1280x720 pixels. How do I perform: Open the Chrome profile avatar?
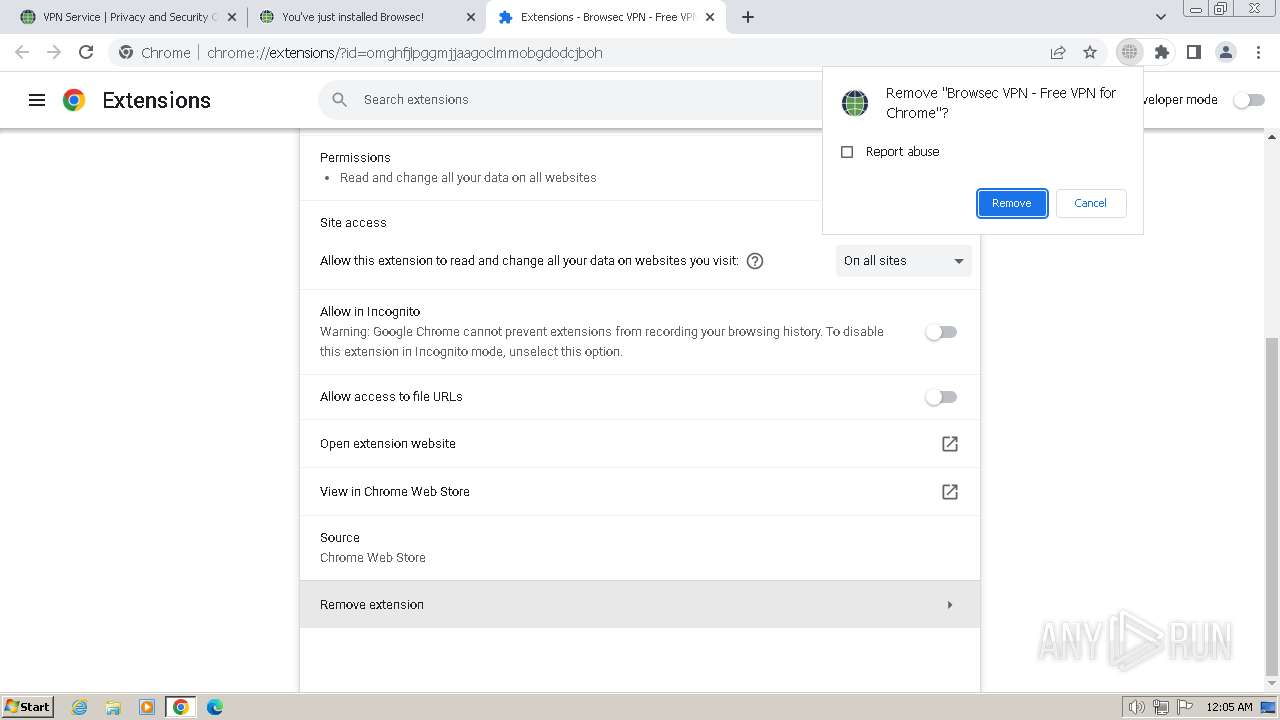(x=1225, y=52)
